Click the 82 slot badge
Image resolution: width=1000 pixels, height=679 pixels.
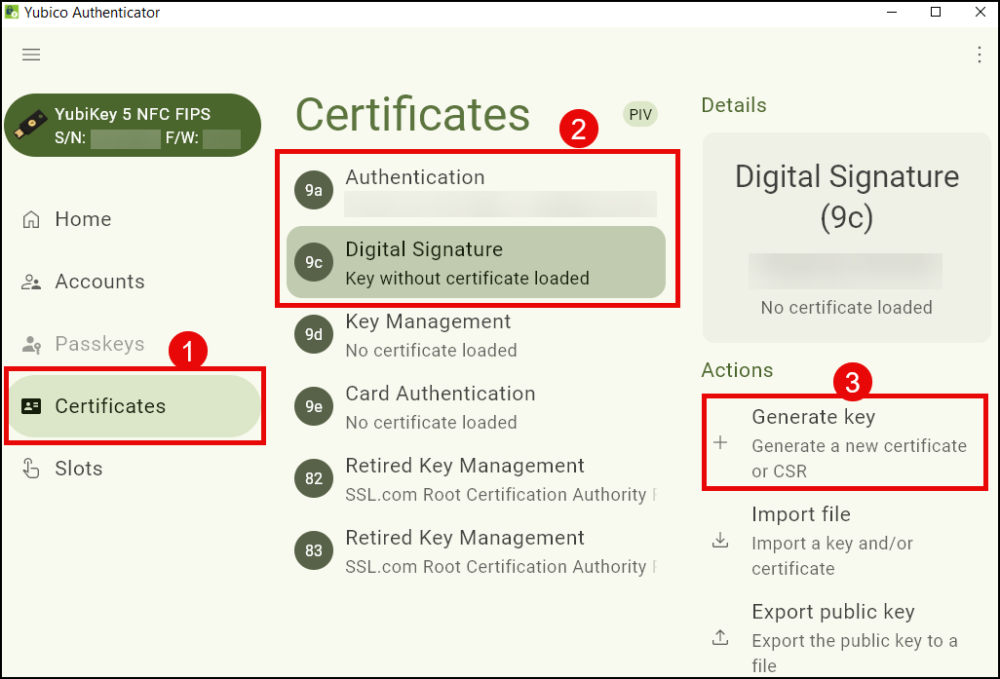pyautogui.click(x=313, y=479)
